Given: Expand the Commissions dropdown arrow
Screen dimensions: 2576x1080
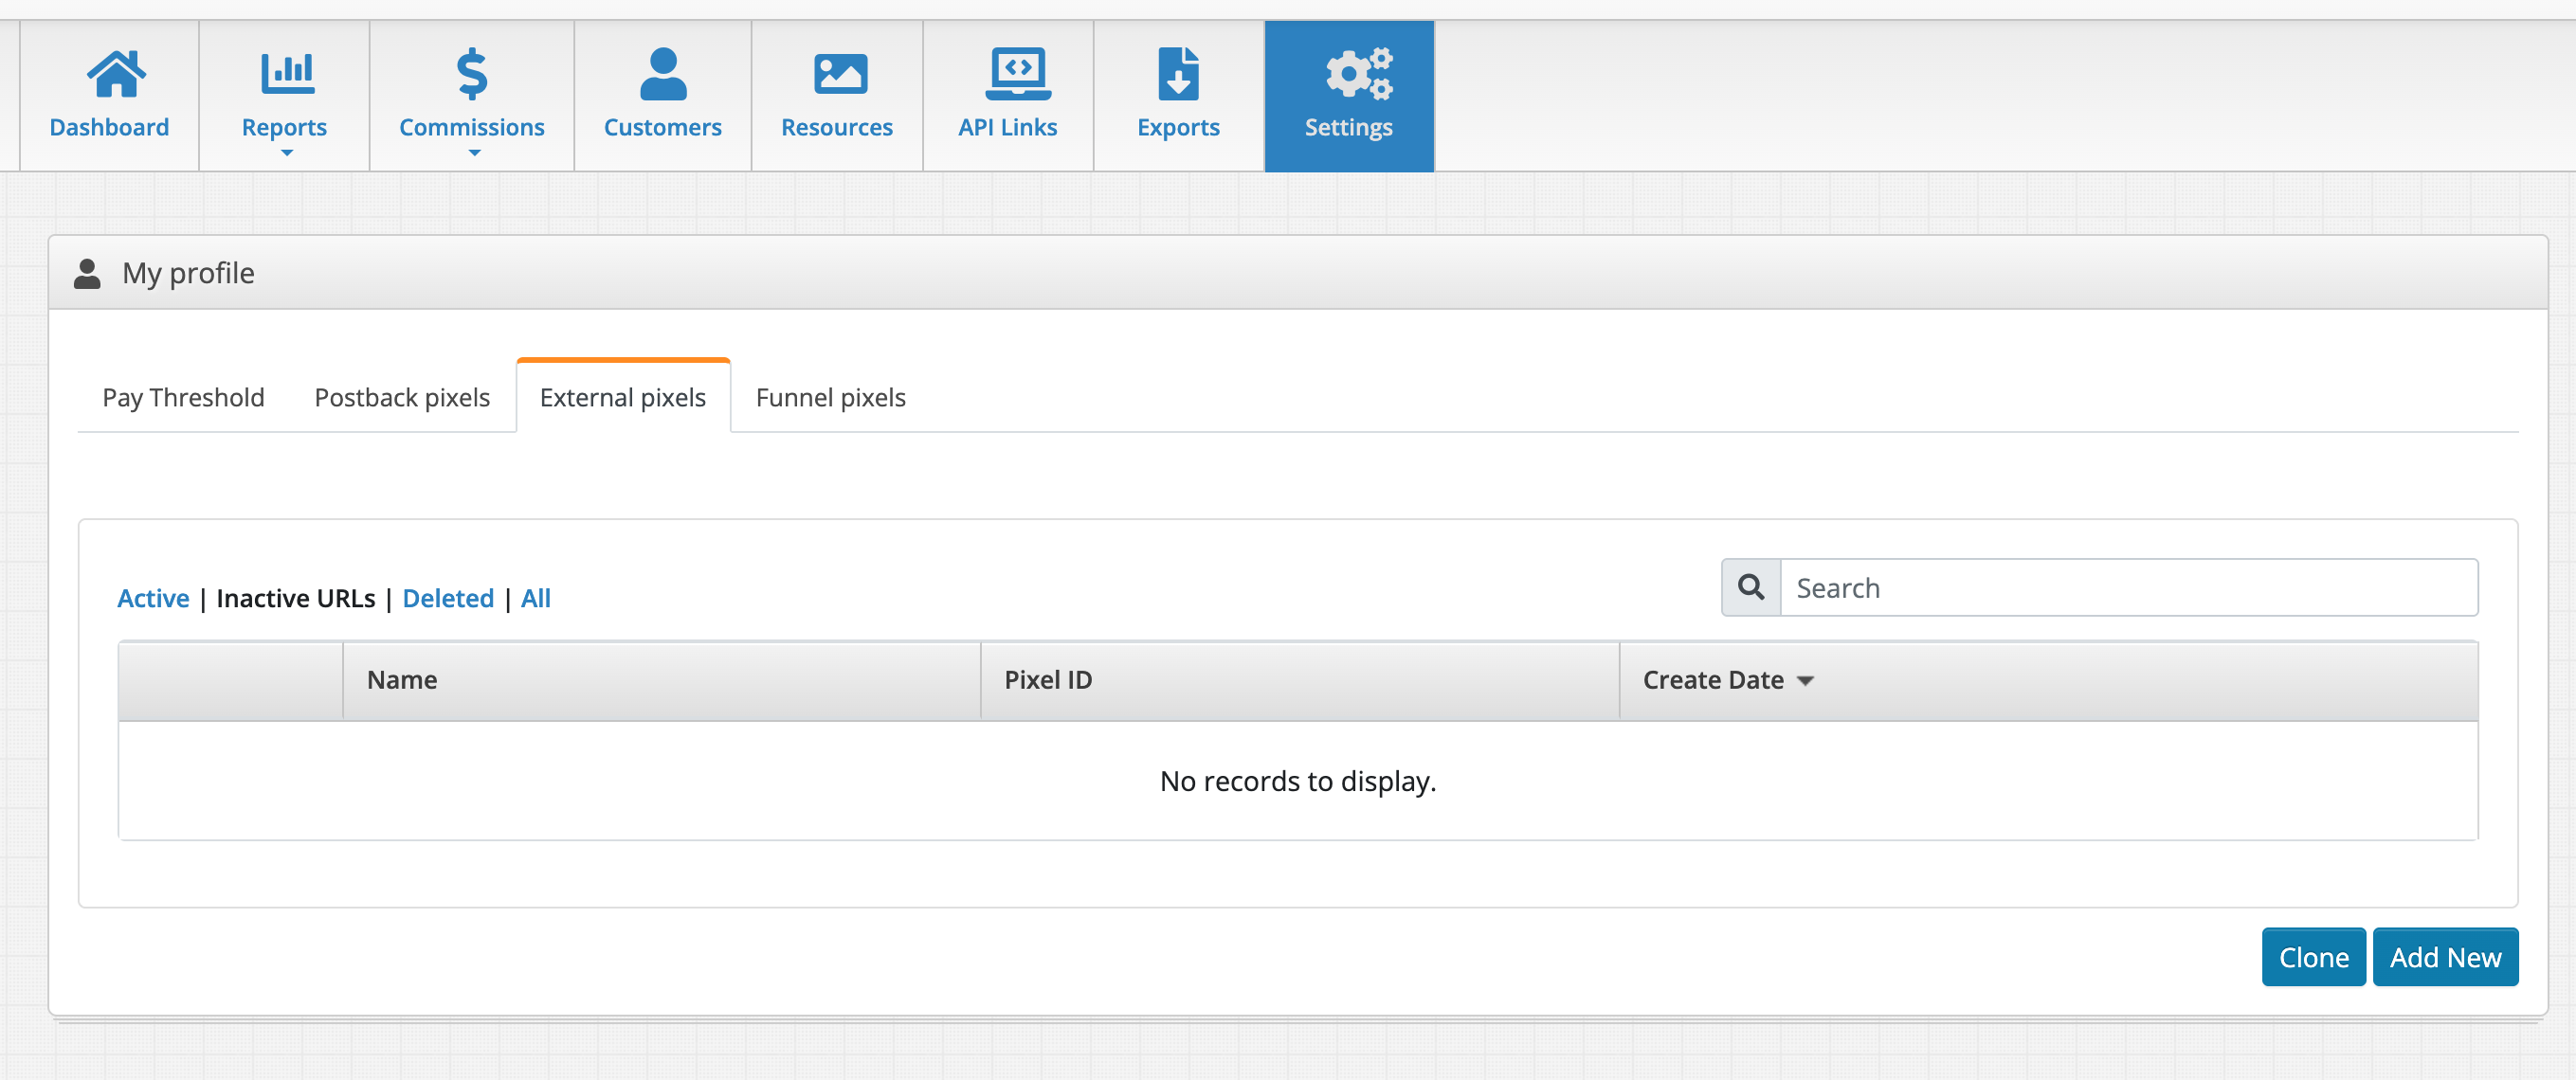Looking at the screenshot, I should pos(474,153).
